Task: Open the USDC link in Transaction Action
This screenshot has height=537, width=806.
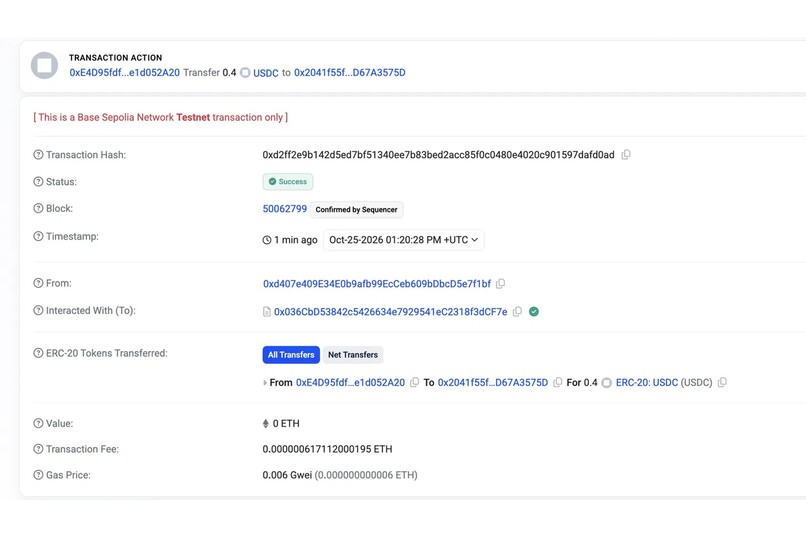Action: point(266,73)
